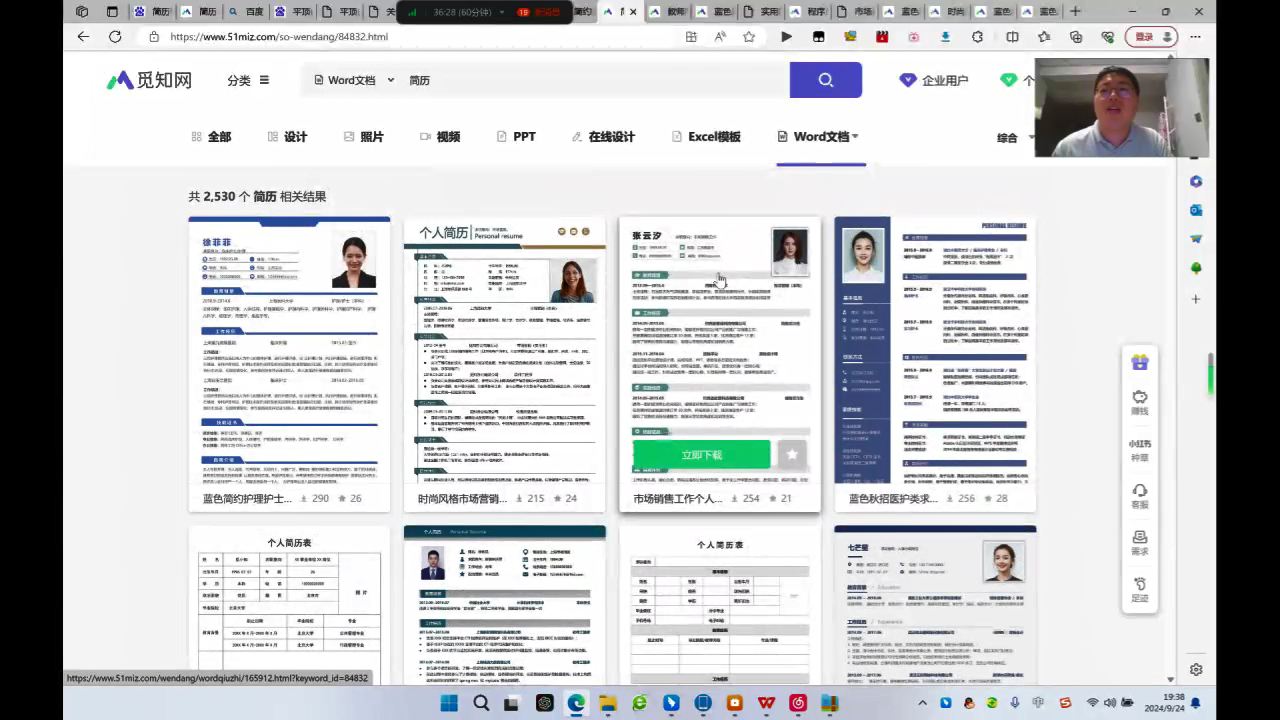Click the Windows Start button in taskbar
The height and width of the screenshot is (720, 1280).
(x=449, y=703)
